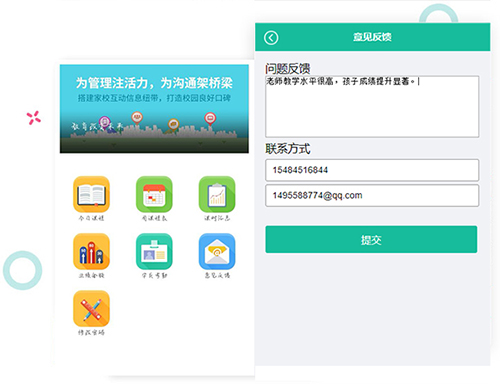Tap the red map pin on banner

[x=210, y=119]
